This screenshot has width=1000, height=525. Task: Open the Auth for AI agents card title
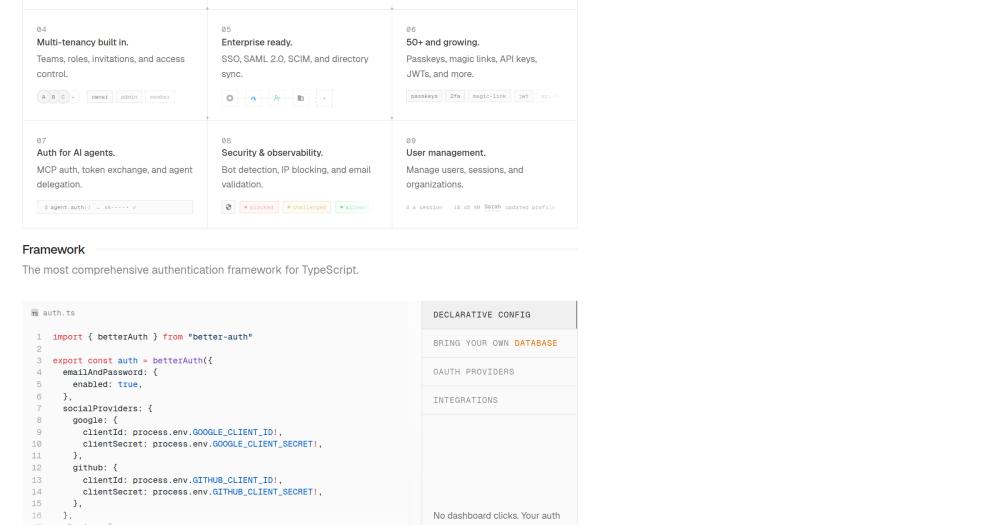pyautogui.click(x=75, y=153)
